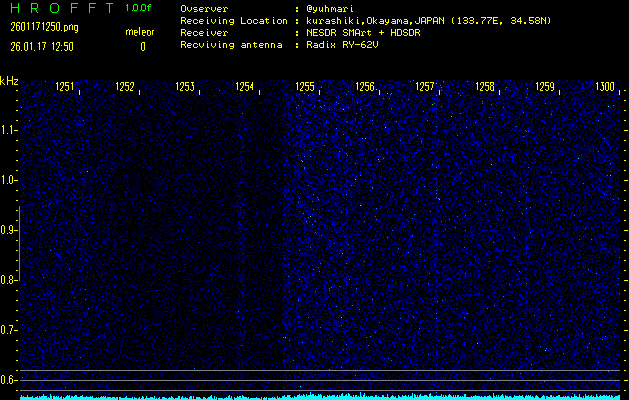Click the HROFFT title text
629x400 pixels.
(62, 8)
